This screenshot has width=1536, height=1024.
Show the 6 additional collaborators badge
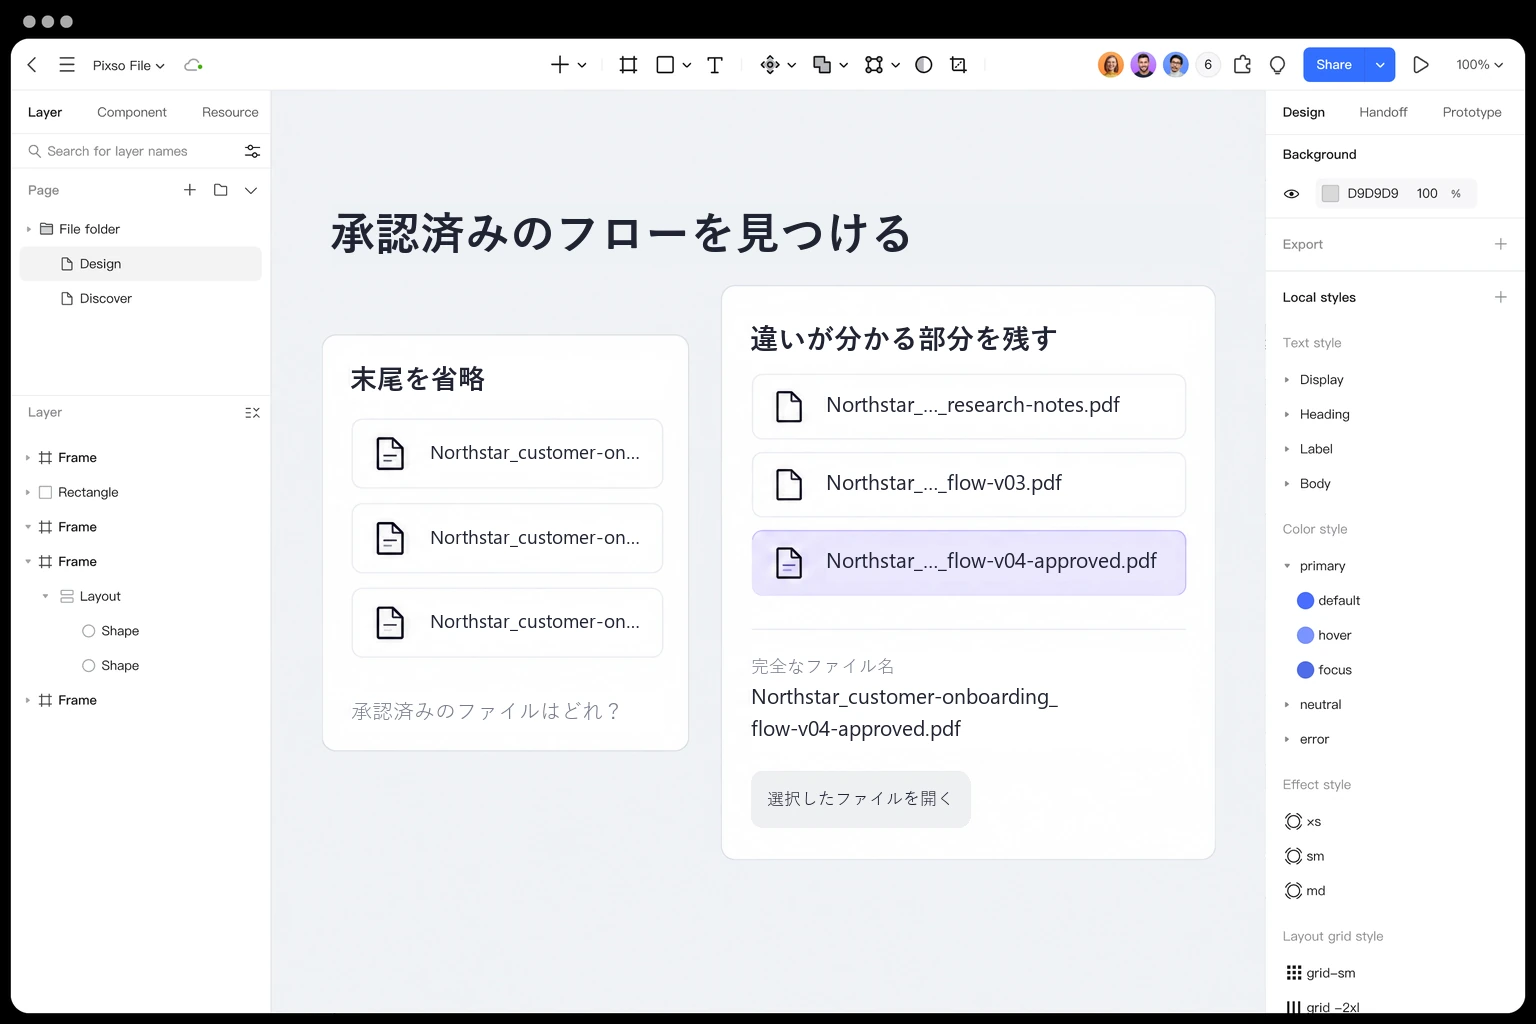pos(1208,65)
